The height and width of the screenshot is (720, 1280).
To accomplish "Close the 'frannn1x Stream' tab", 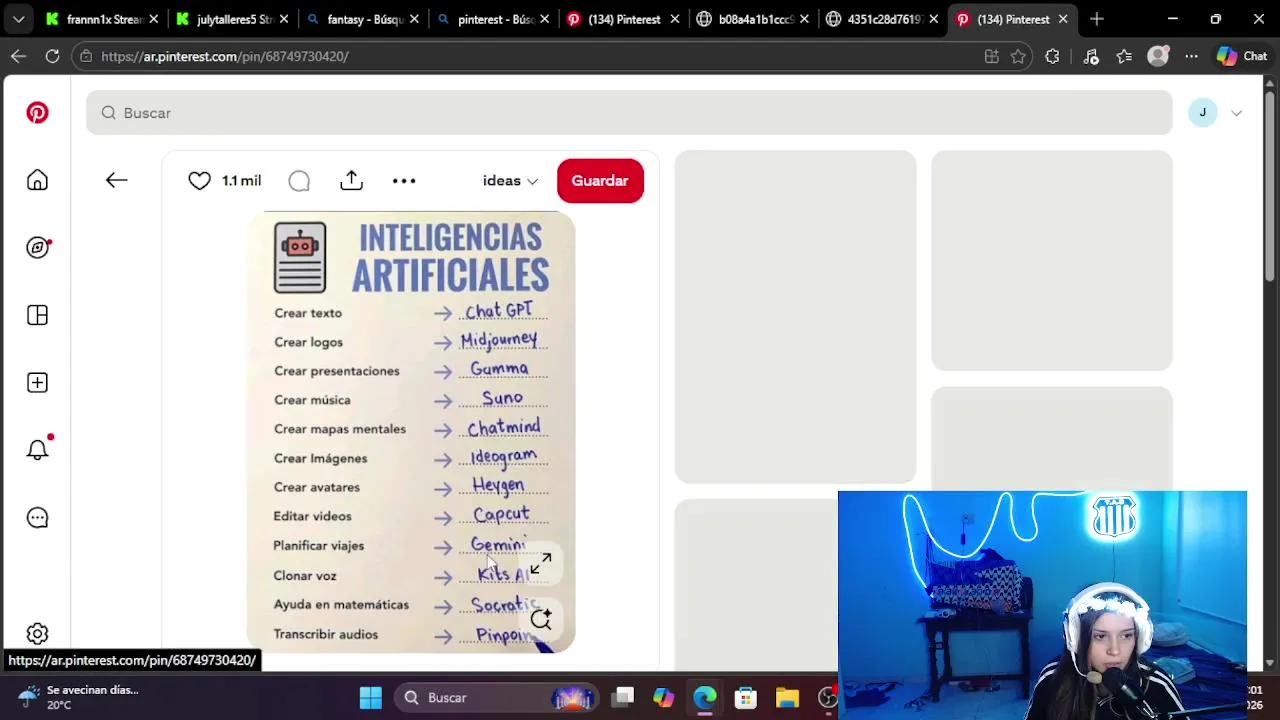I will click(154, 19).
